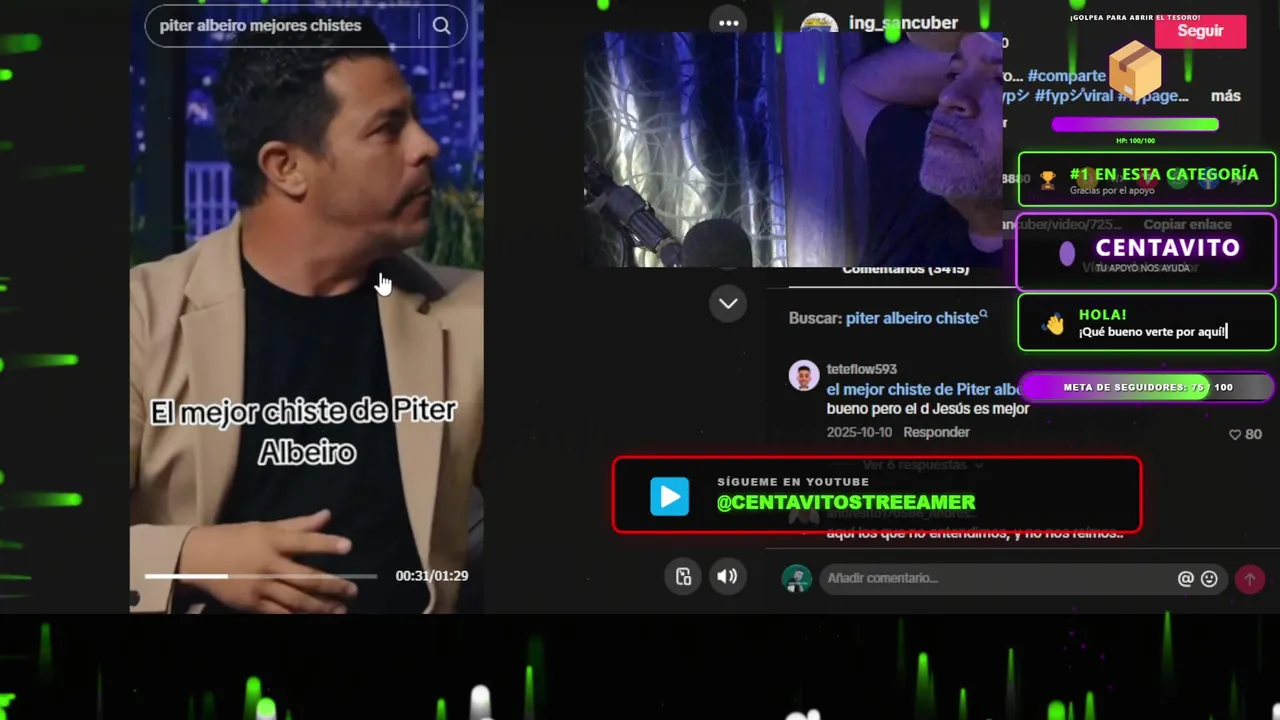
Task: Click the user avatar beside comment box
Action: coord(797,578)
